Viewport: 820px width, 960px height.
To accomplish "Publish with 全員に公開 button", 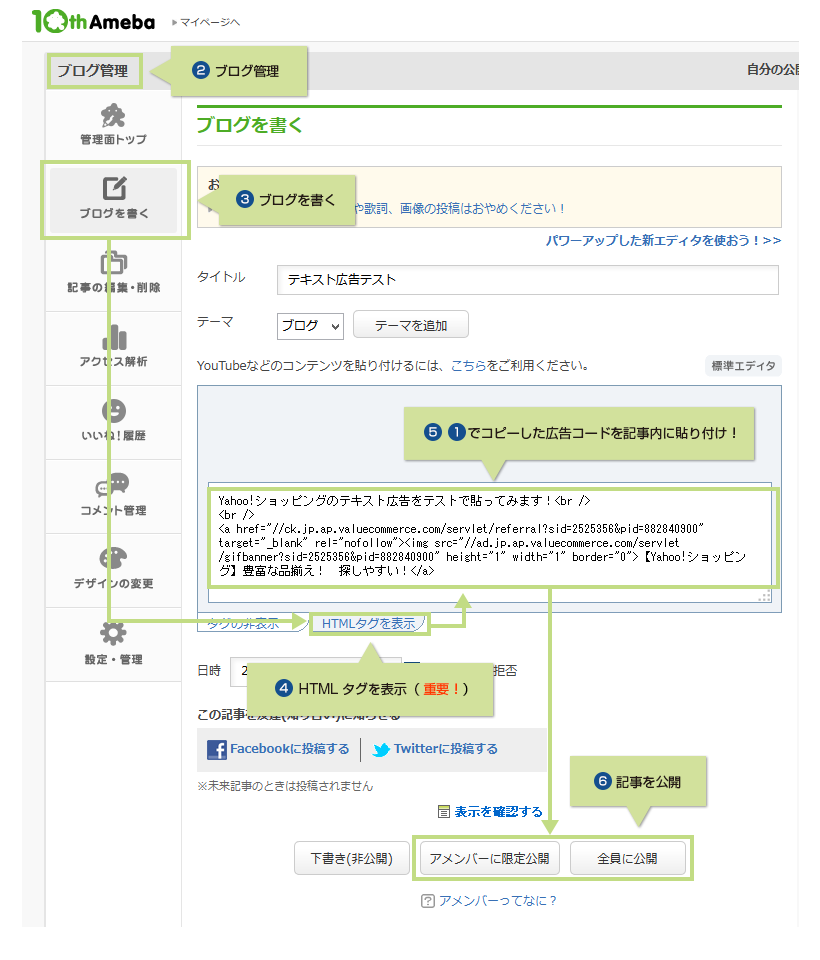I will [627, 858].
